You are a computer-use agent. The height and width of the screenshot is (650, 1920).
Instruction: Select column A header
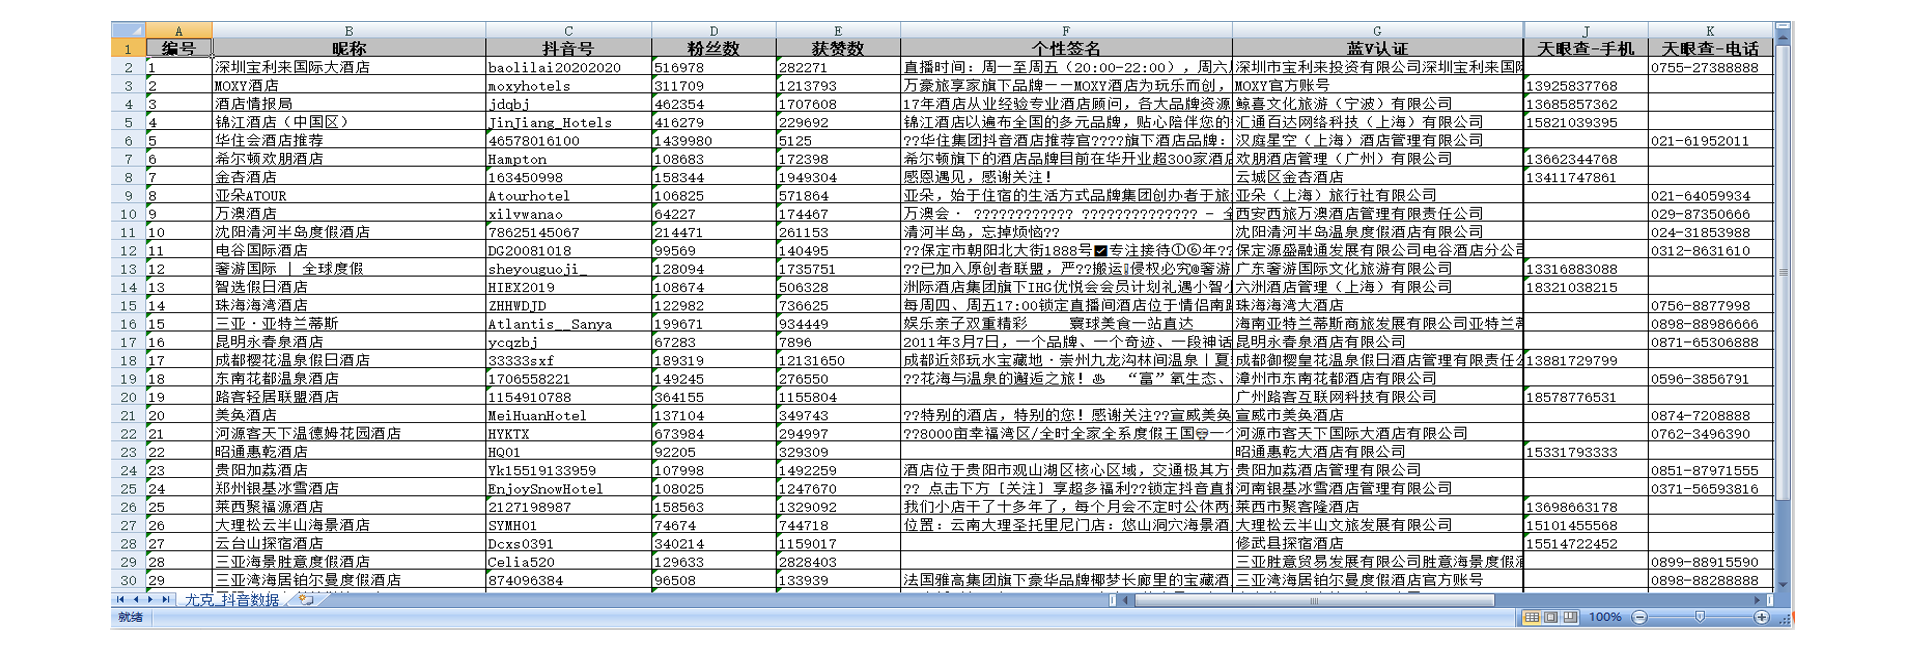[179, 30]
